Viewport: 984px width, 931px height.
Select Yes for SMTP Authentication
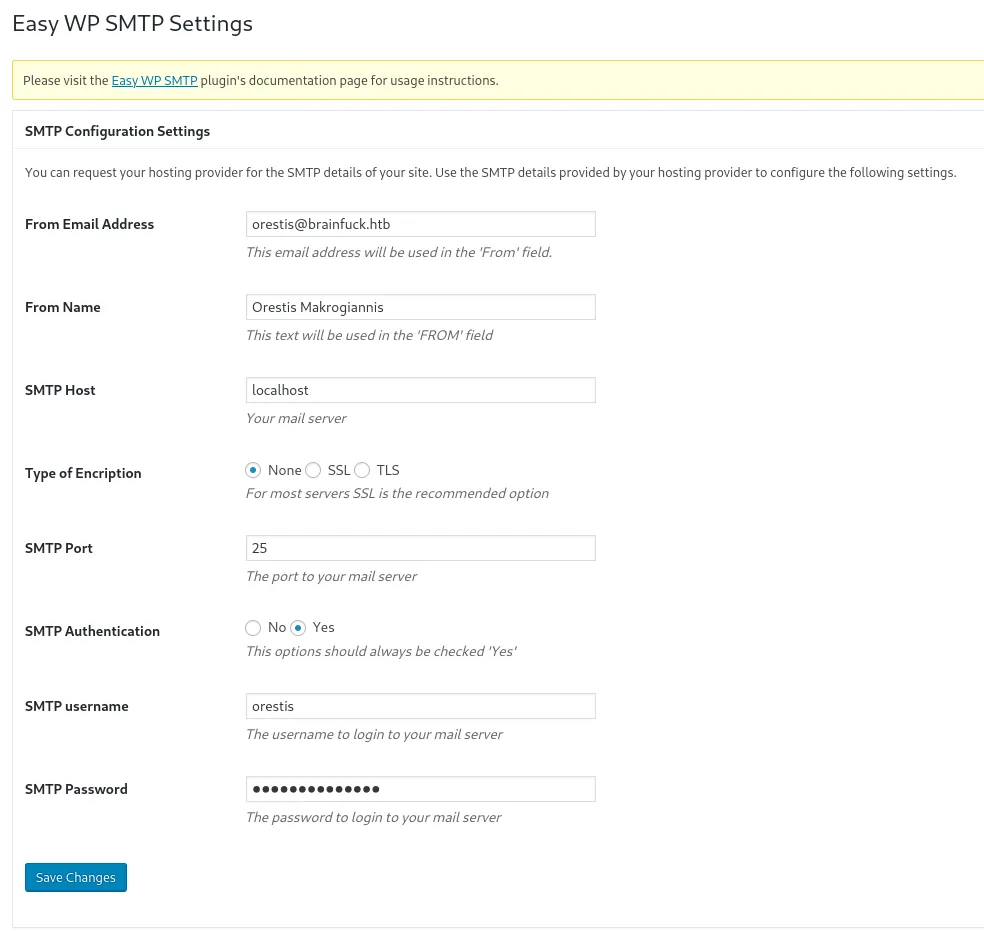pos(298,627)
